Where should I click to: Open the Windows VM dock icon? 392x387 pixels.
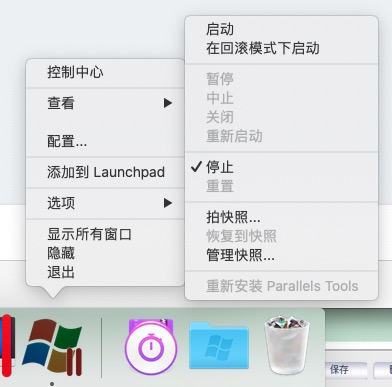[x=52, y=347]
